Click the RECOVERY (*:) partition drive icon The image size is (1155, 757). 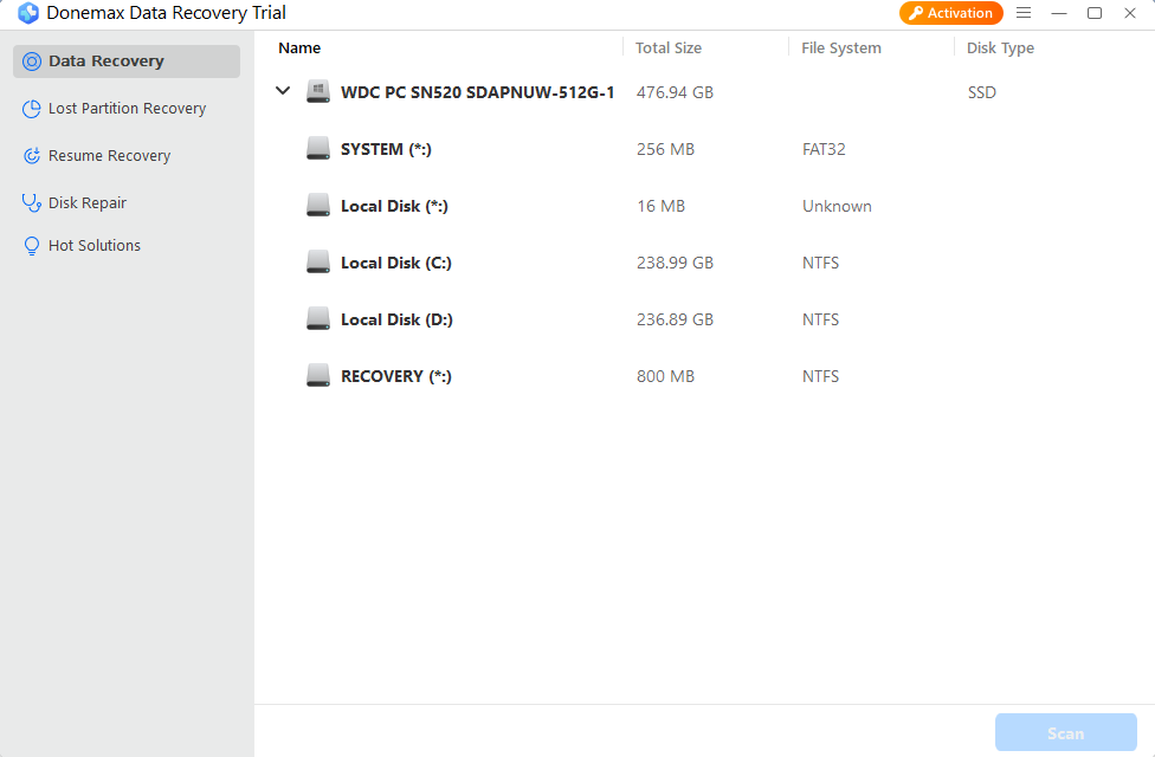click(x=318, y=376)
